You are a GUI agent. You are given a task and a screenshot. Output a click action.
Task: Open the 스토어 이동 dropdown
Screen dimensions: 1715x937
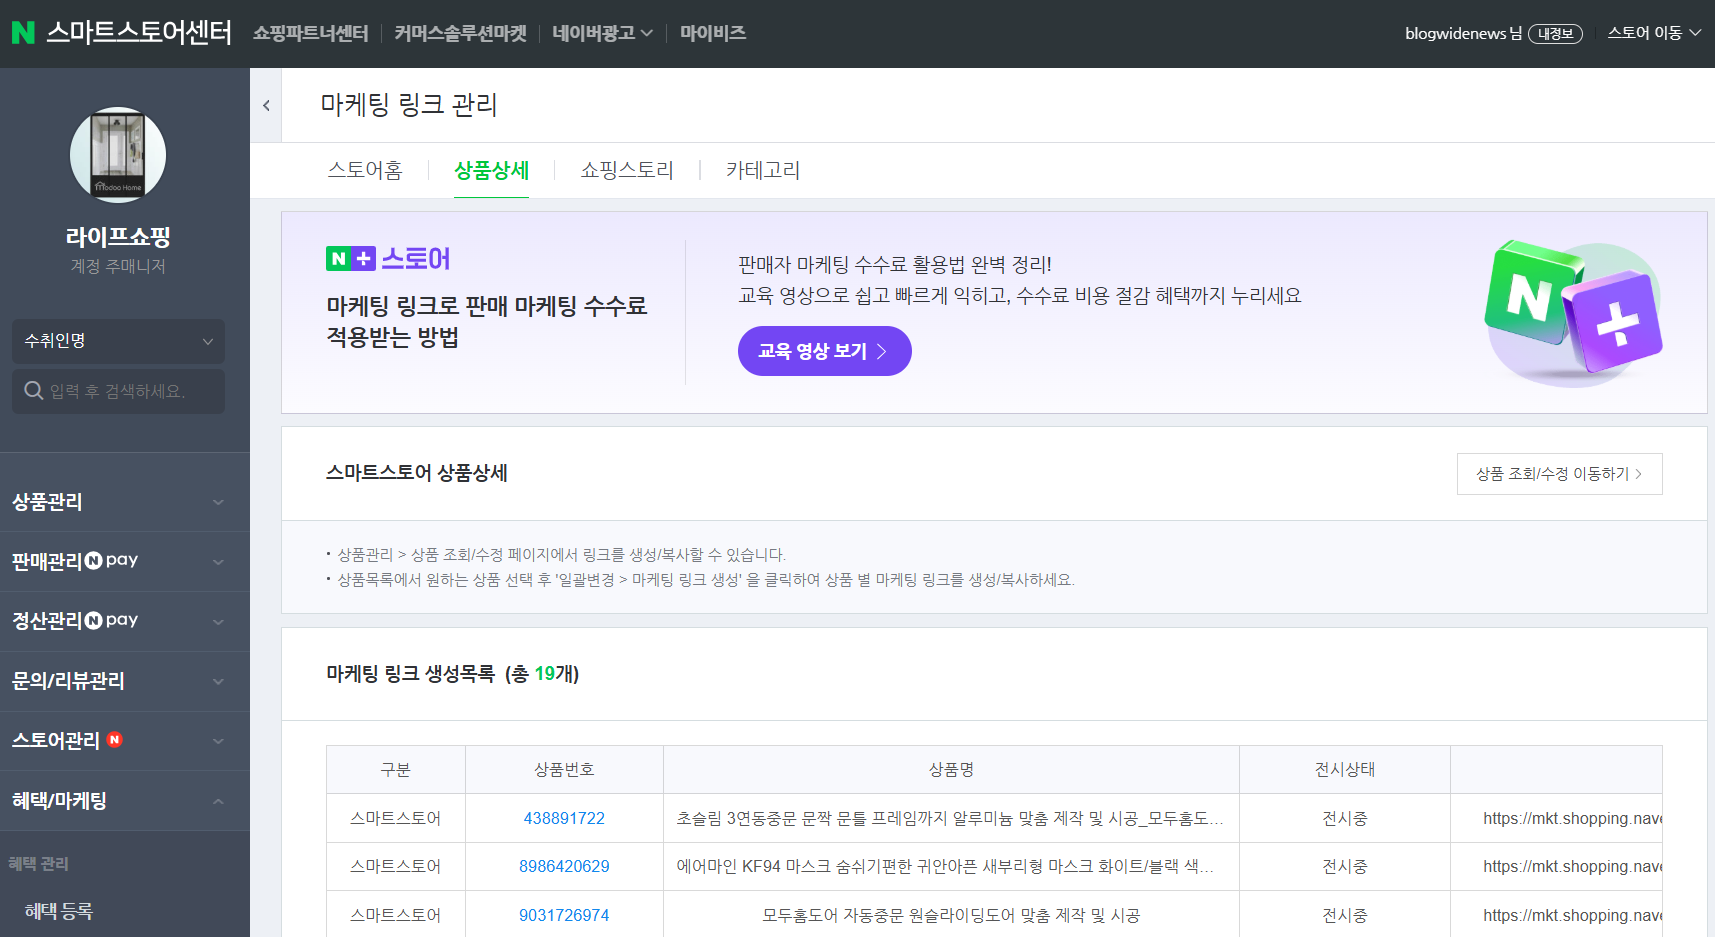[x=1654, y=33]
